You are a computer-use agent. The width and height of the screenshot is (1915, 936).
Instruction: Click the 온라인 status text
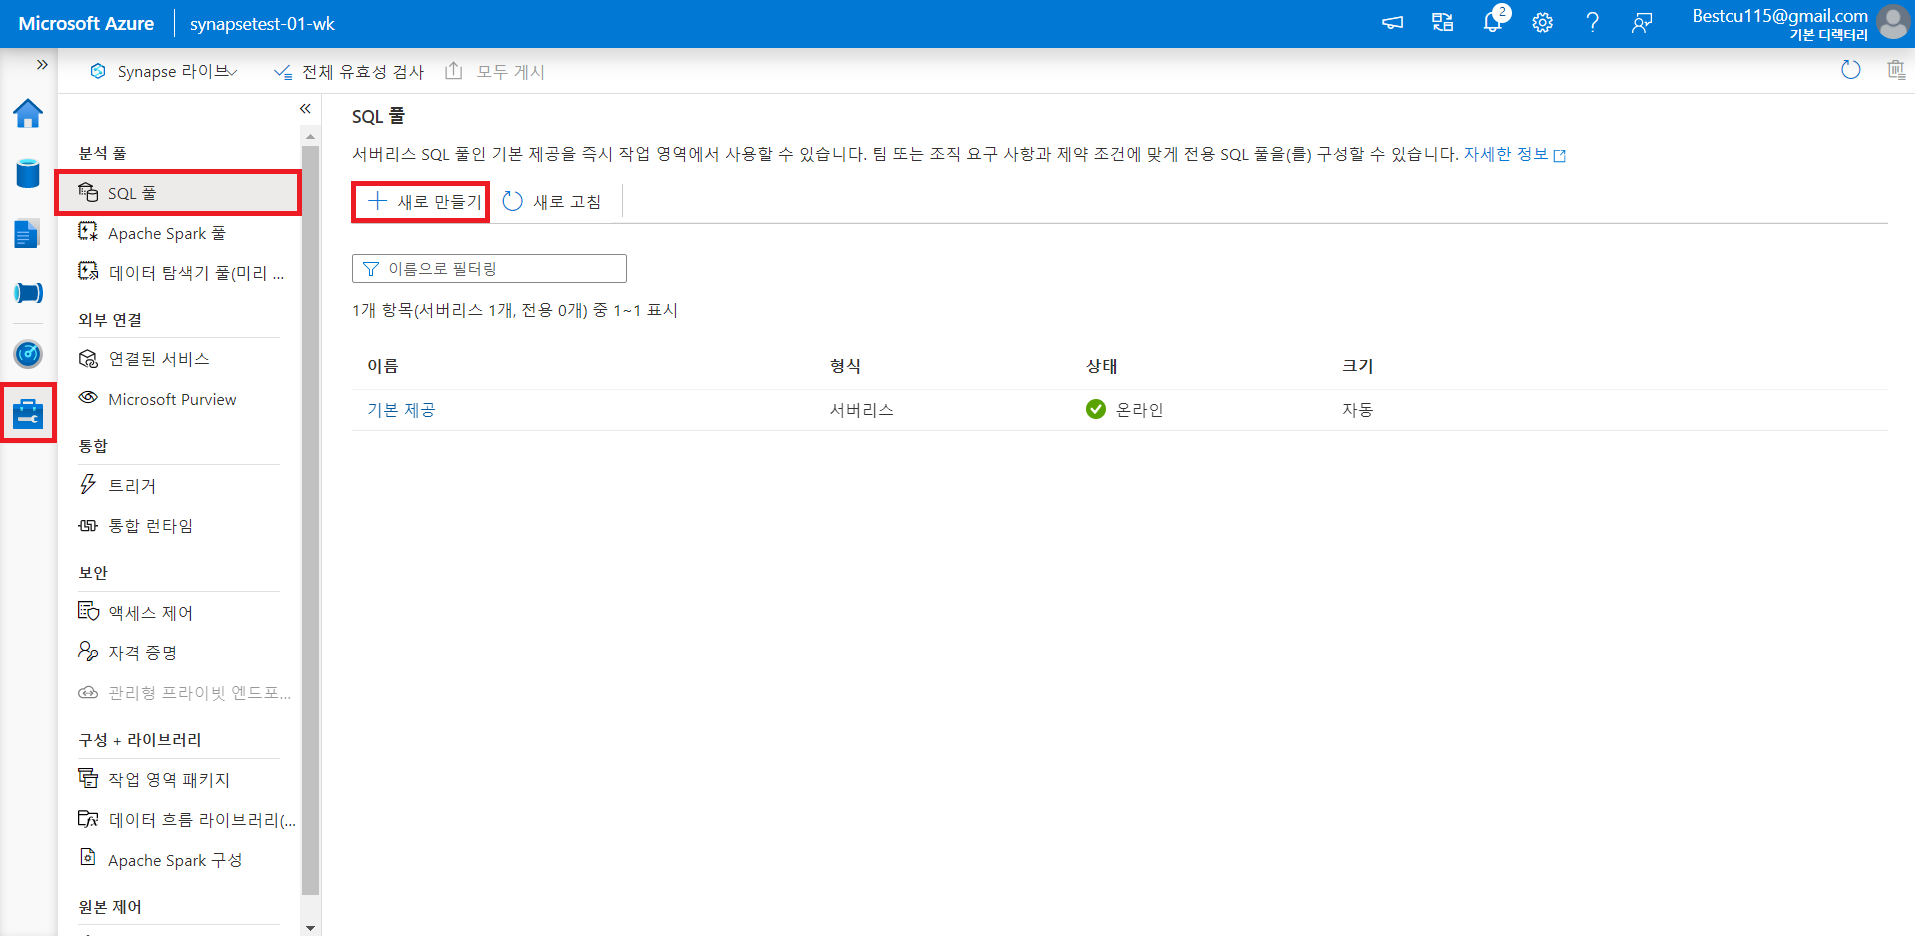[1140, 410]
